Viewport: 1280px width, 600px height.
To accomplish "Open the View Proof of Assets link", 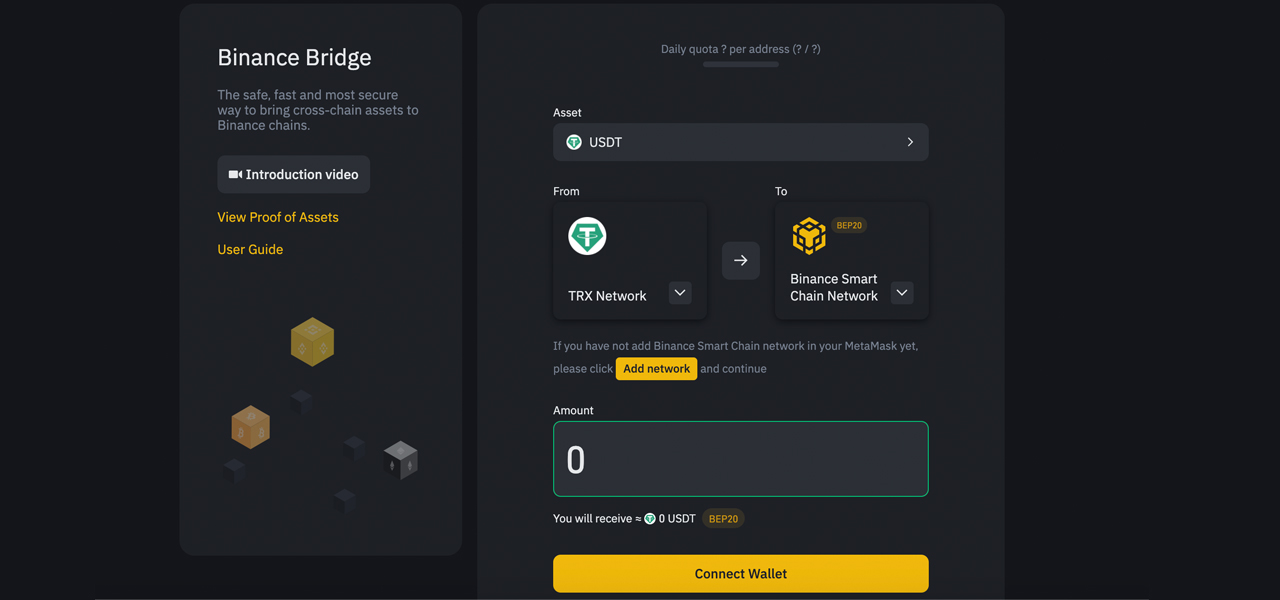I will [x=278, y=217].
